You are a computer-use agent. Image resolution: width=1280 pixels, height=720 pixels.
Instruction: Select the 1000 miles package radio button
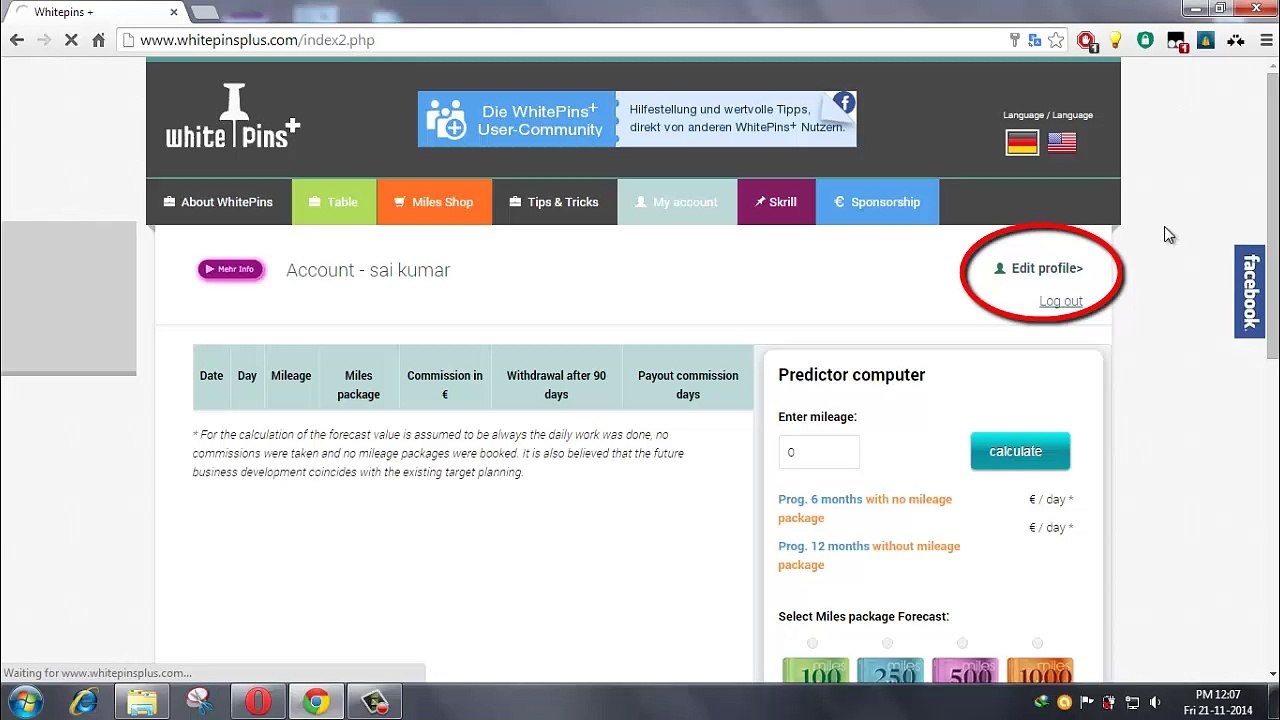(x=1037, y=643)
